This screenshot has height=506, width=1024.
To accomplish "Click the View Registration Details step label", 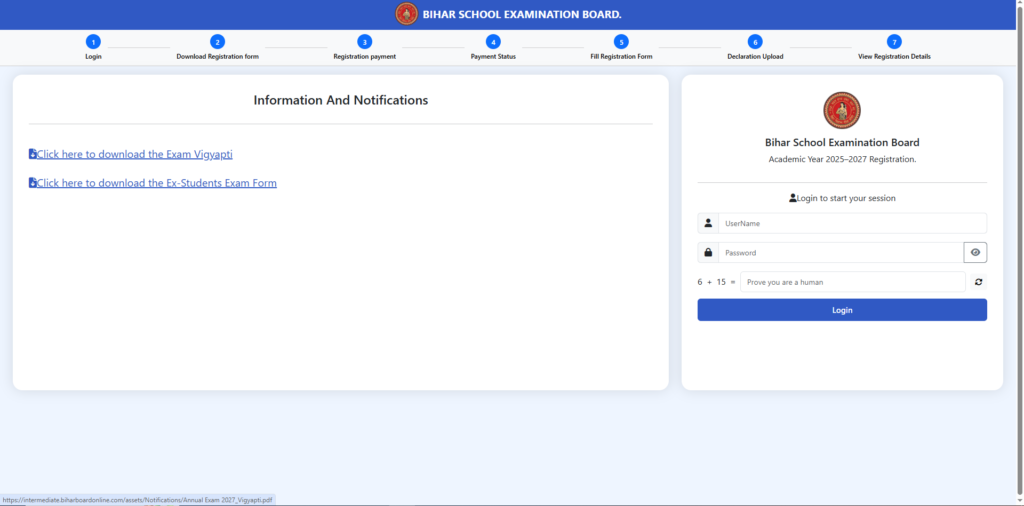I will click(x=894, y=57).
